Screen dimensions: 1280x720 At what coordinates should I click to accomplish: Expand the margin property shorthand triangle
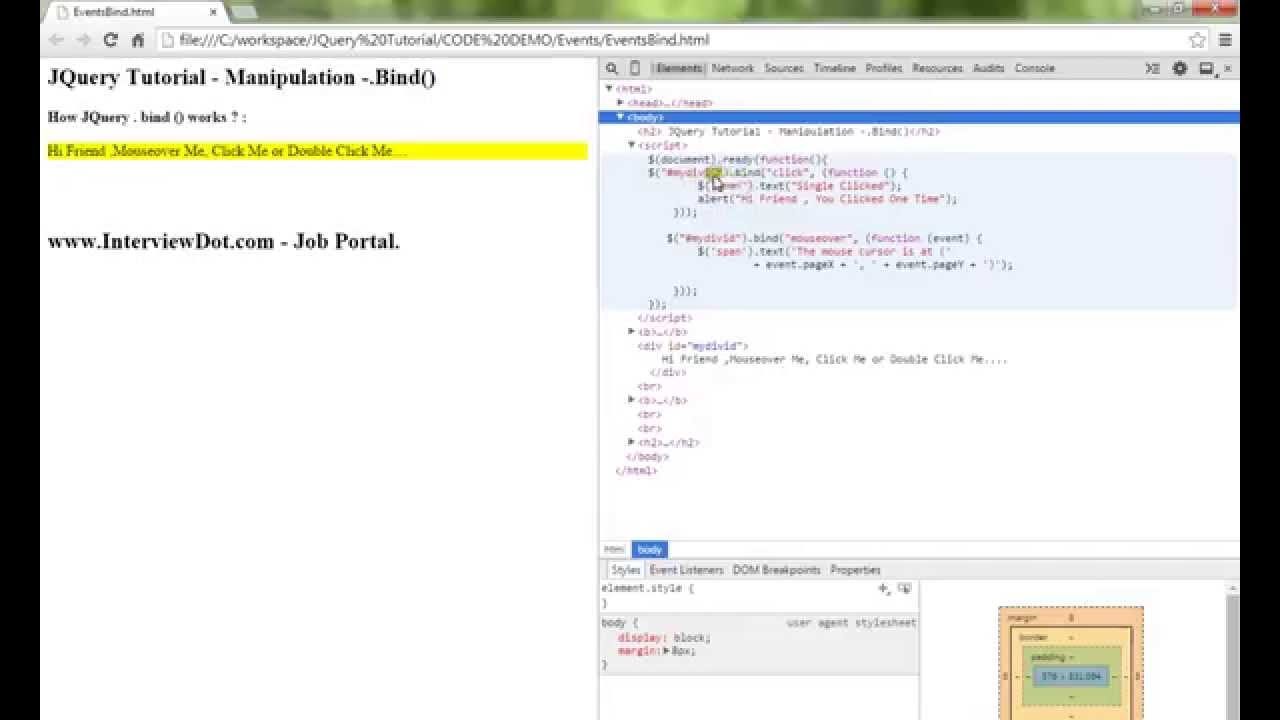[x=667, y=651]
